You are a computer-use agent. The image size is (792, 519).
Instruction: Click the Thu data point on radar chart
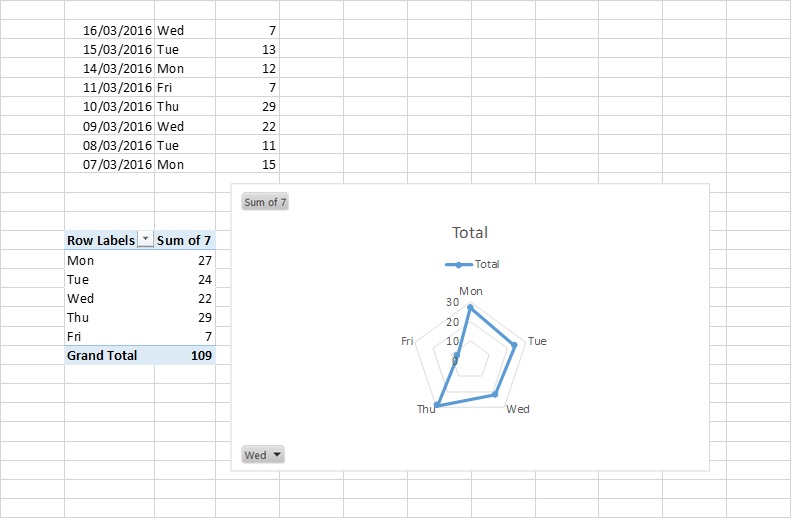(x=437, y=405)
